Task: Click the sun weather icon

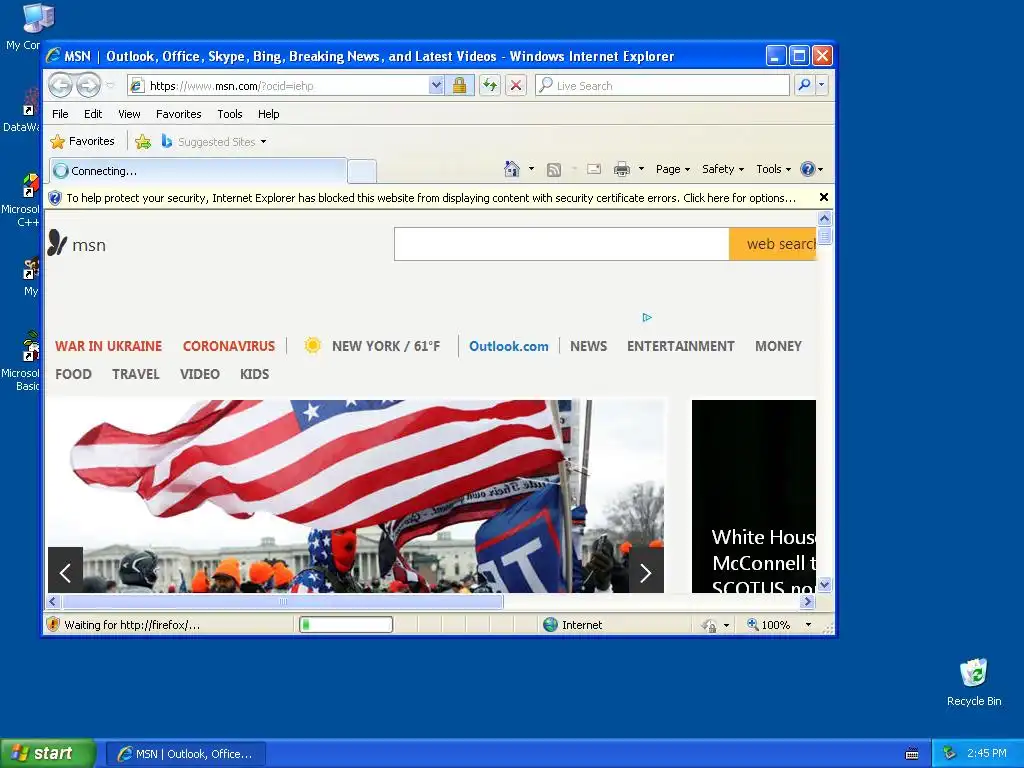Action: 313,345
